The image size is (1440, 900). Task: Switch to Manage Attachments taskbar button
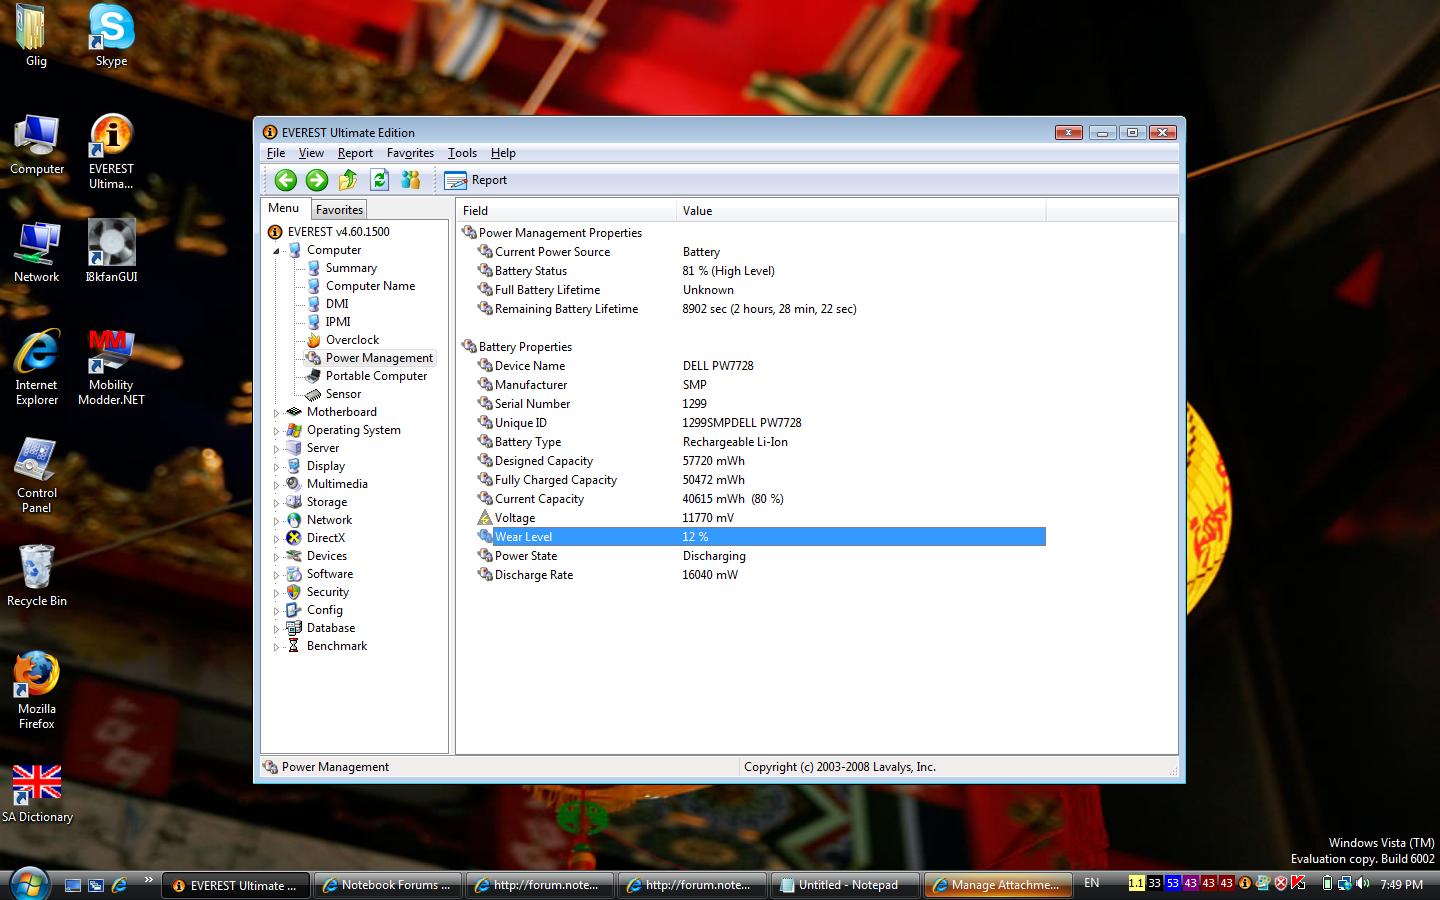coord(996,885)
